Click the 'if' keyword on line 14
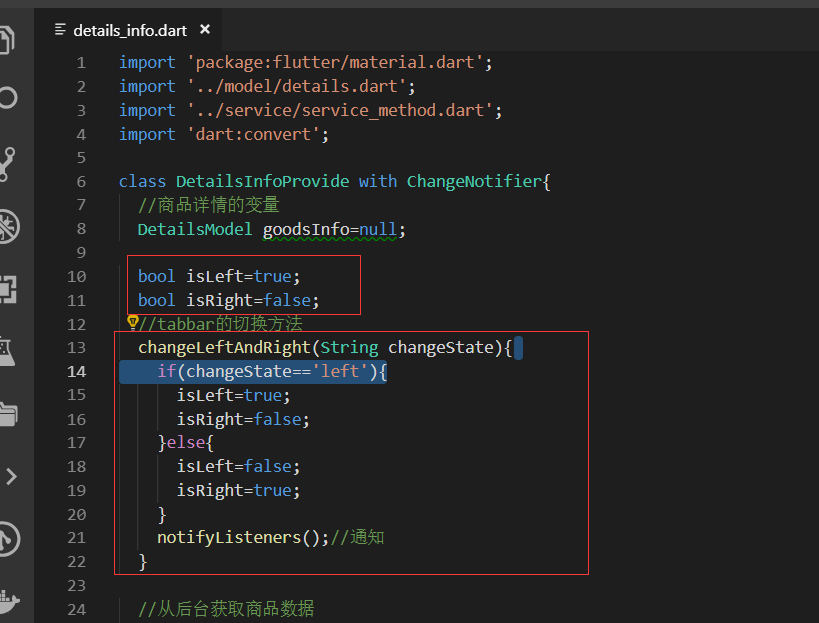 [167, 371]
